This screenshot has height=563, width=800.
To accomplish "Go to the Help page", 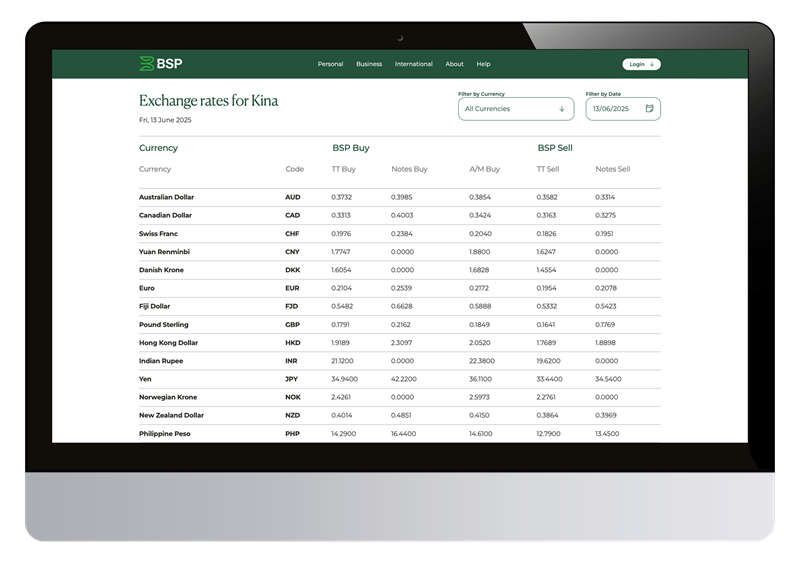I will pos(483,64).
